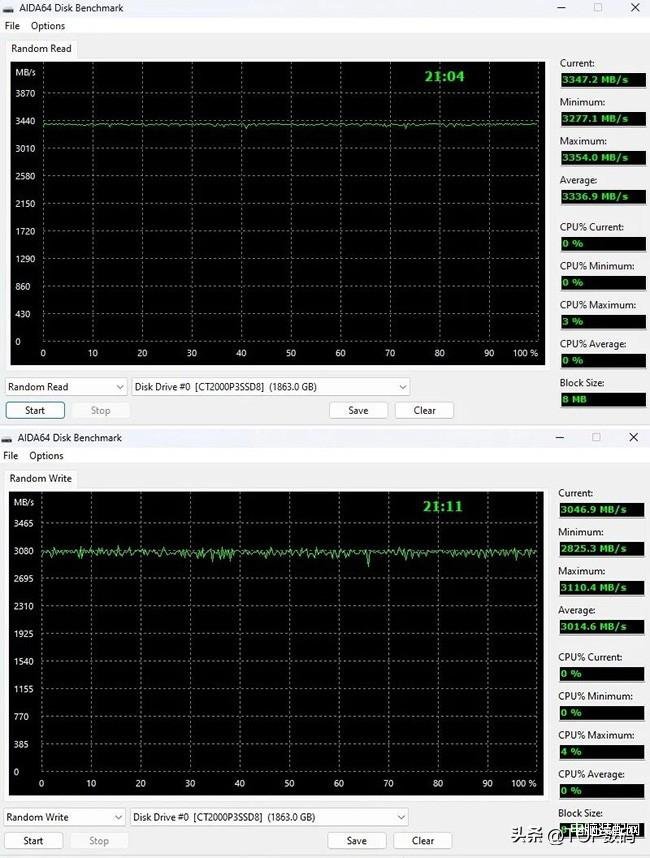Open File menu in the Random Write window
The width and height of the screenshot is (650, 858).
[x=12, y=456]
